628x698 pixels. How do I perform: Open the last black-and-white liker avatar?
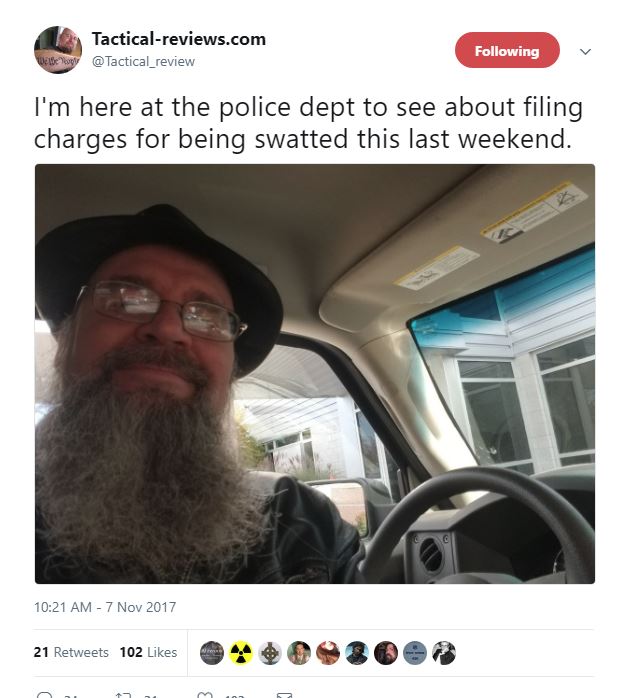point(444,653)
